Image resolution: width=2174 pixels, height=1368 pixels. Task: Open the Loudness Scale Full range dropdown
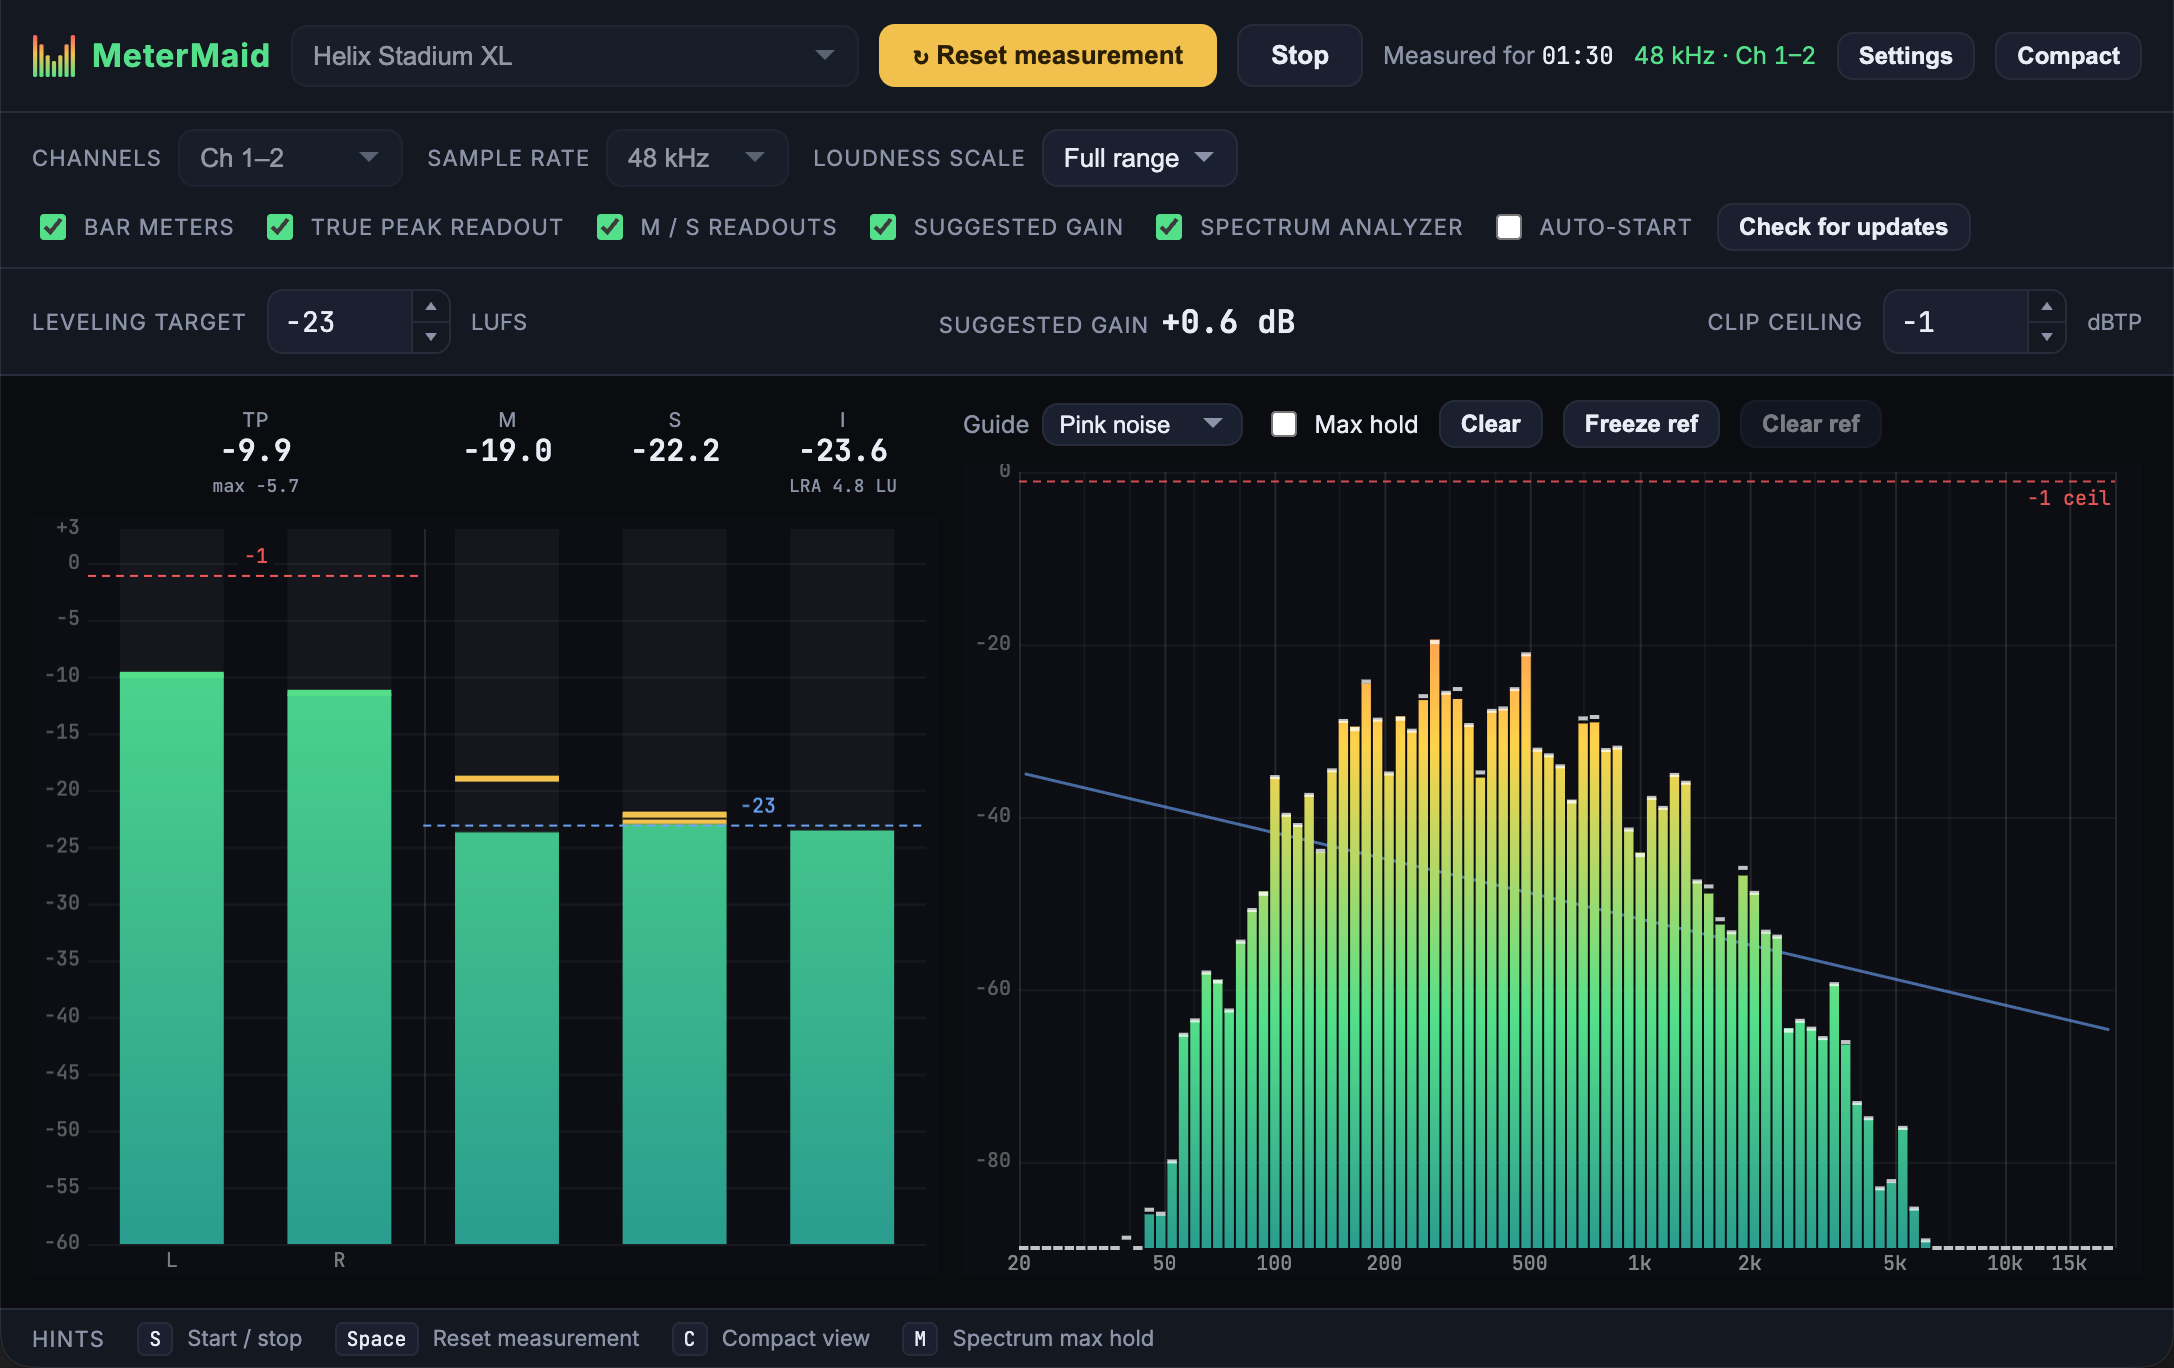[x=1139, y=158]
